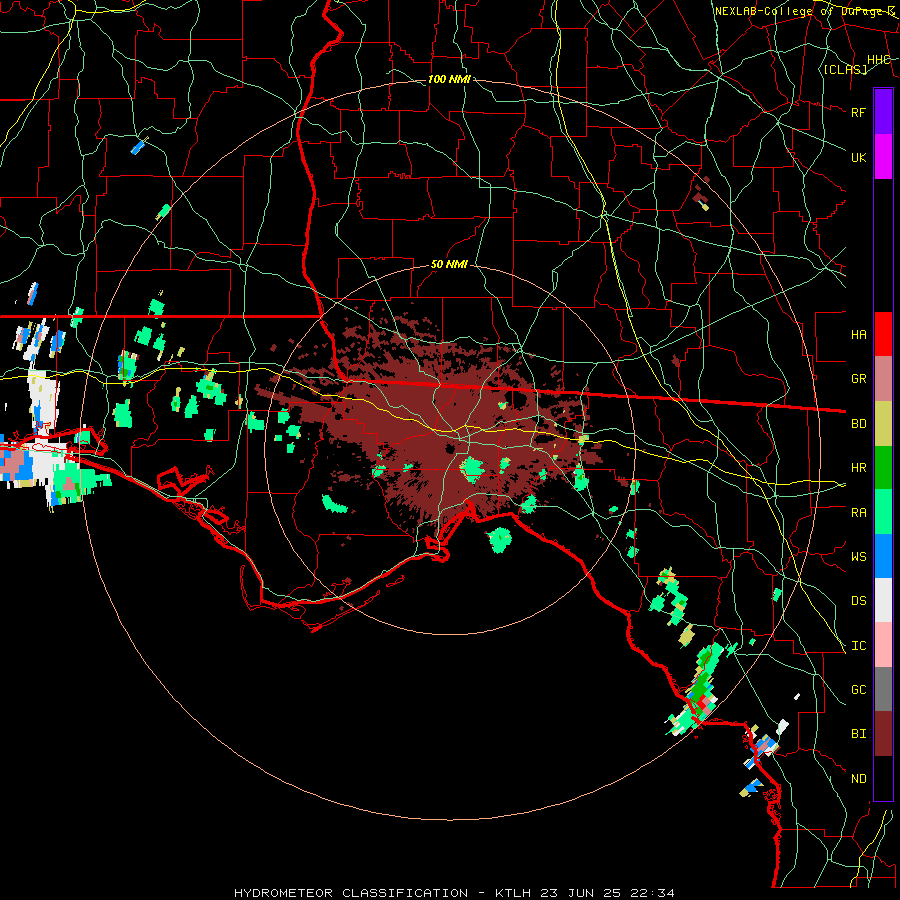Screen dimensions: 900x900
Task: Click the RF legend label
Action: coord(858,112)
